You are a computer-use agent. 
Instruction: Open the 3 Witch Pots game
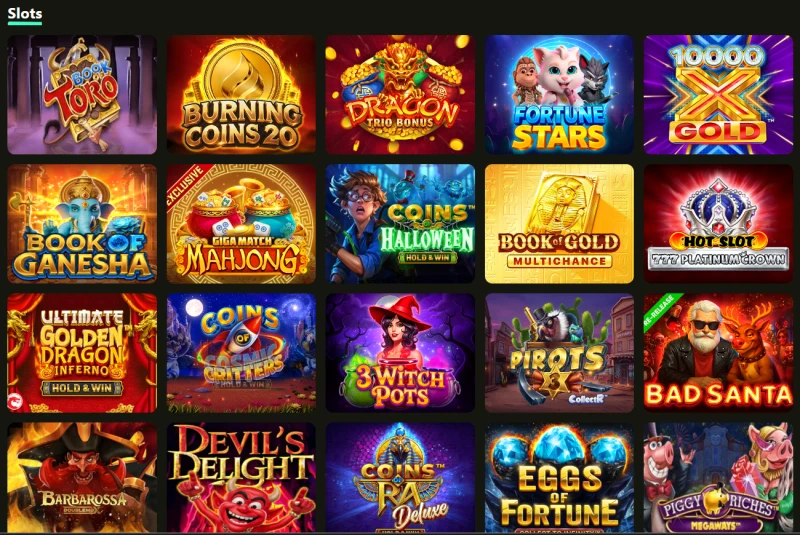[x=401, y=353]
